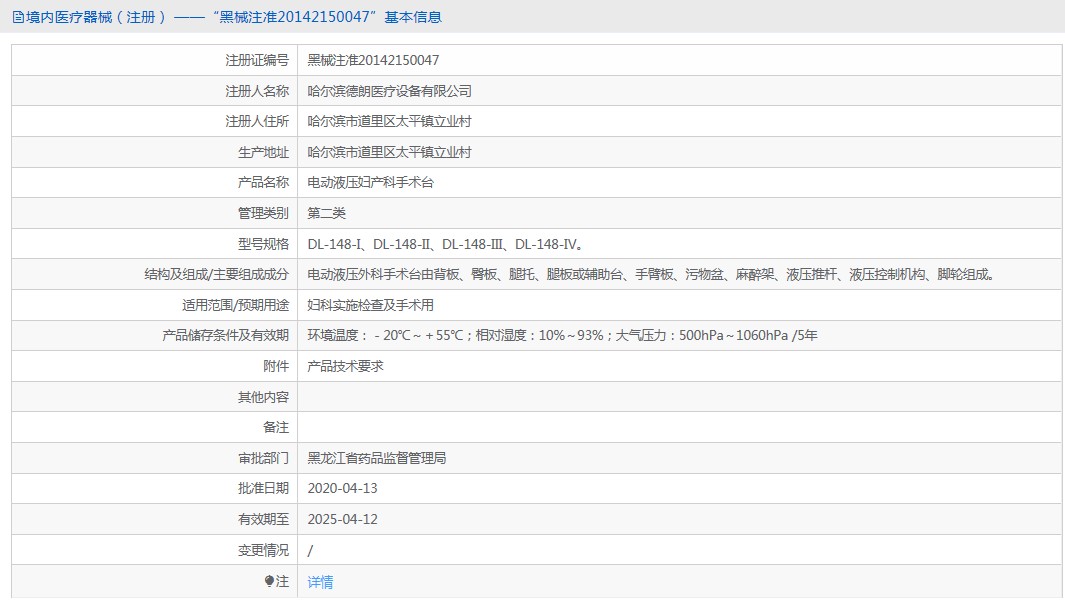The width and height of the screenshot is (1065, 602).
Task: Click the address value in 注册人住所 row
Action: (x=389, y=122)
